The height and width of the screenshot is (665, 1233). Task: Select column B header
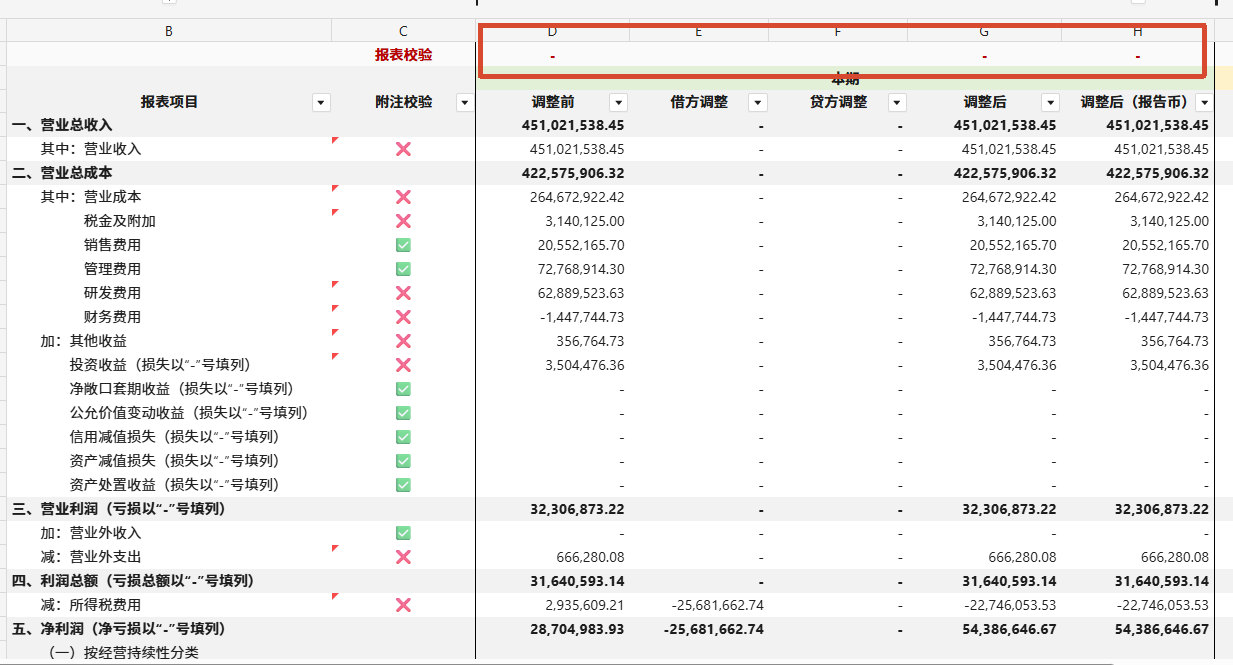pos(169,31)
